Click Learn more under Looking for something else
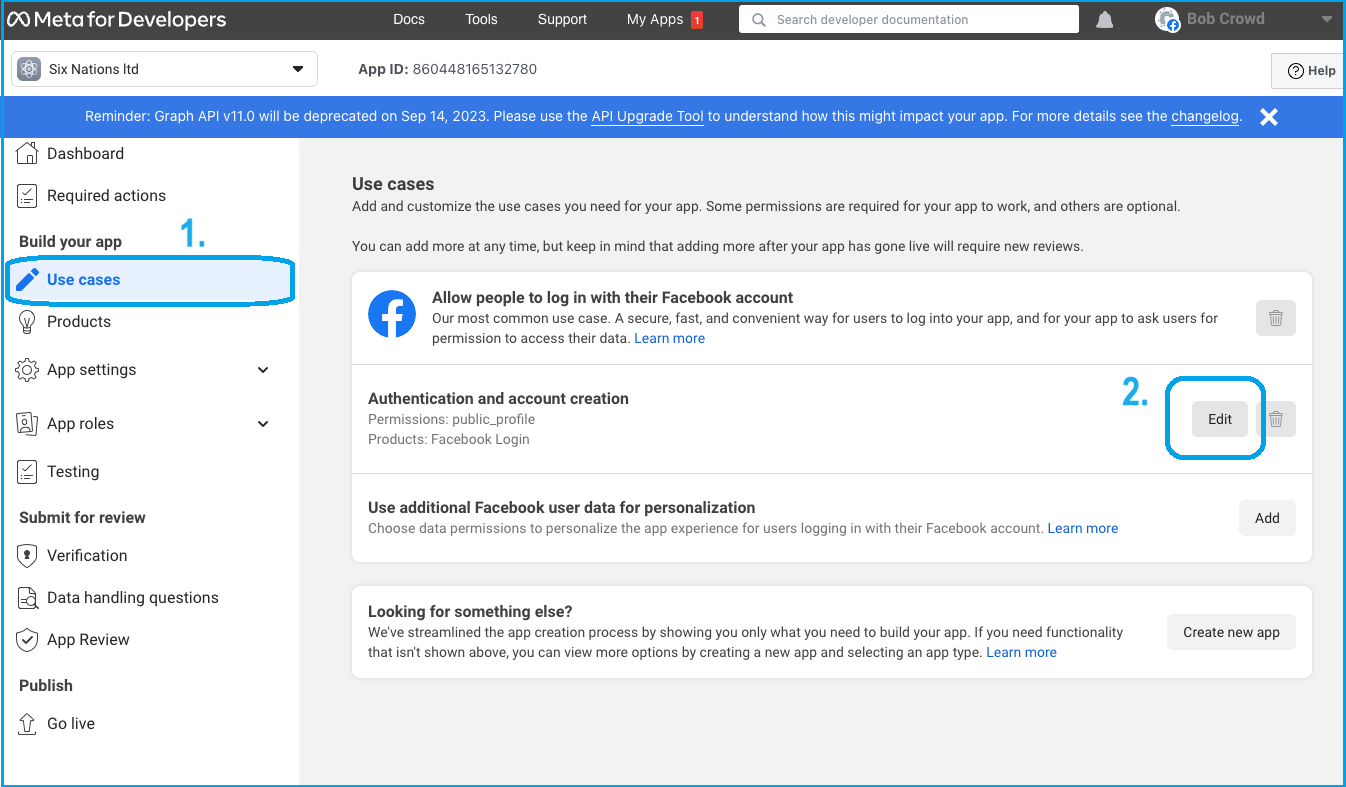 (x=1021, y=652)
